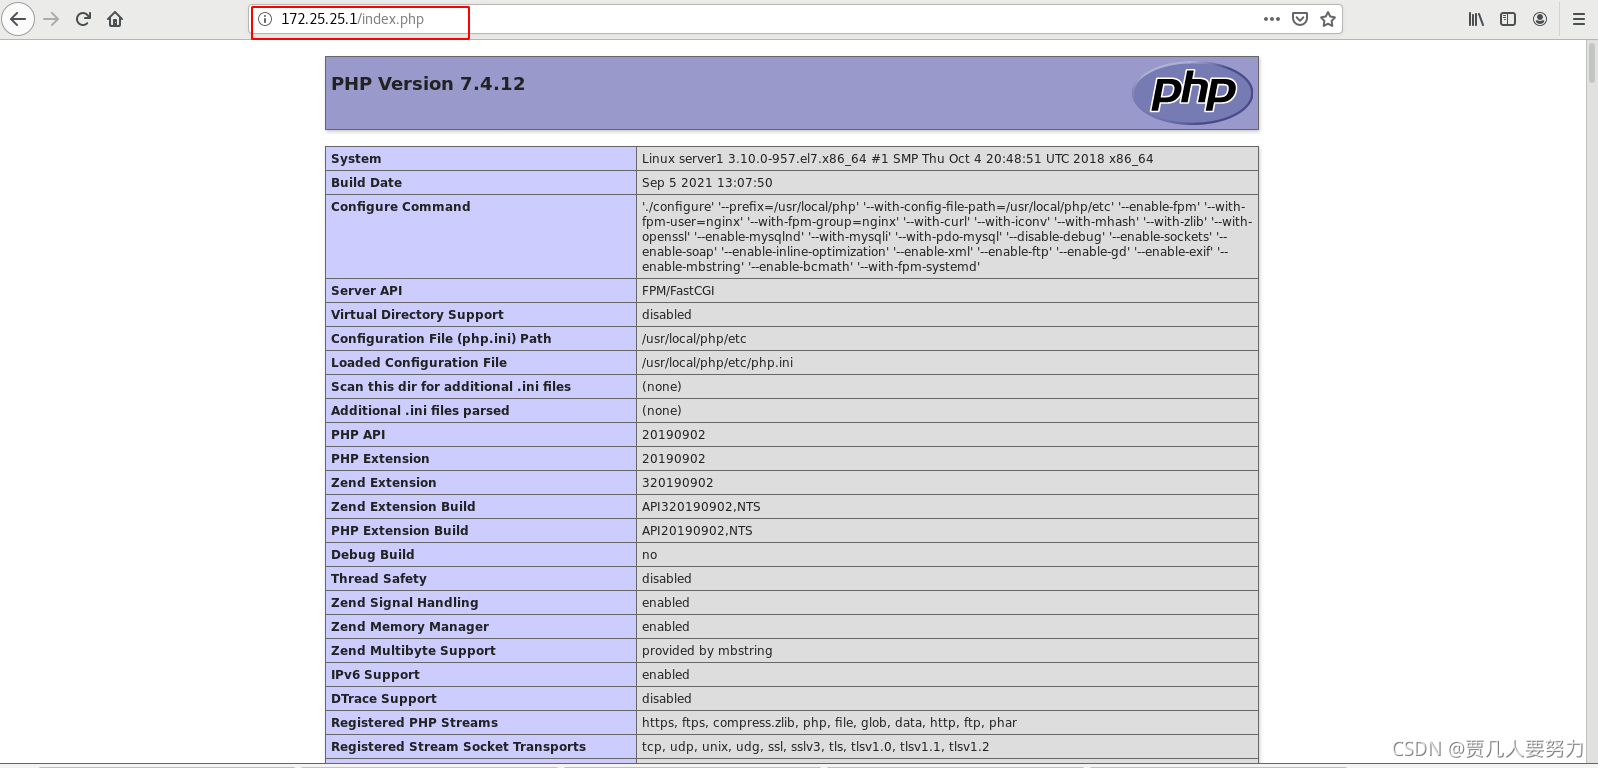Screen dimensions: 1598x768
Task: Select the 'Loaded Configuration File' label
Action: (419, 363)
